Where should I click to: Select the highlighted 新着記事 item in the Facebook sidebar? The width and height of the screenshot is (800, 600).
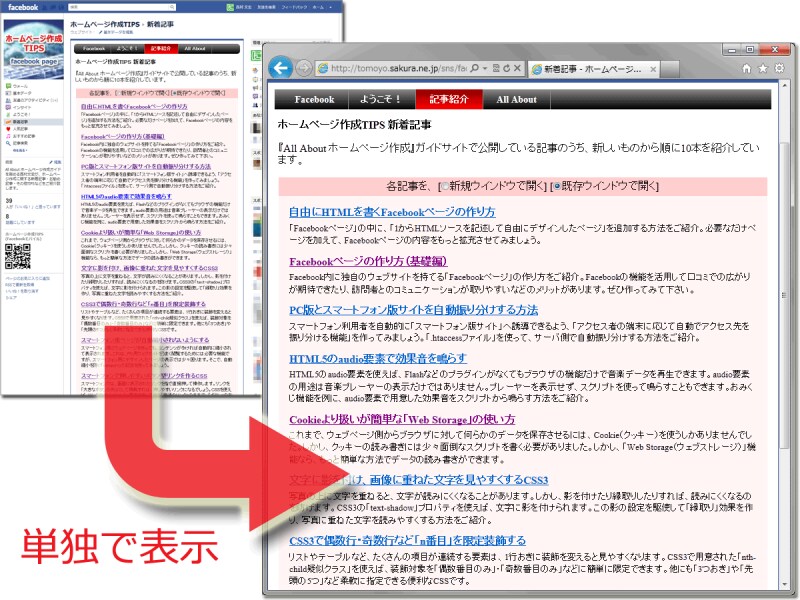tap(33, 122)
